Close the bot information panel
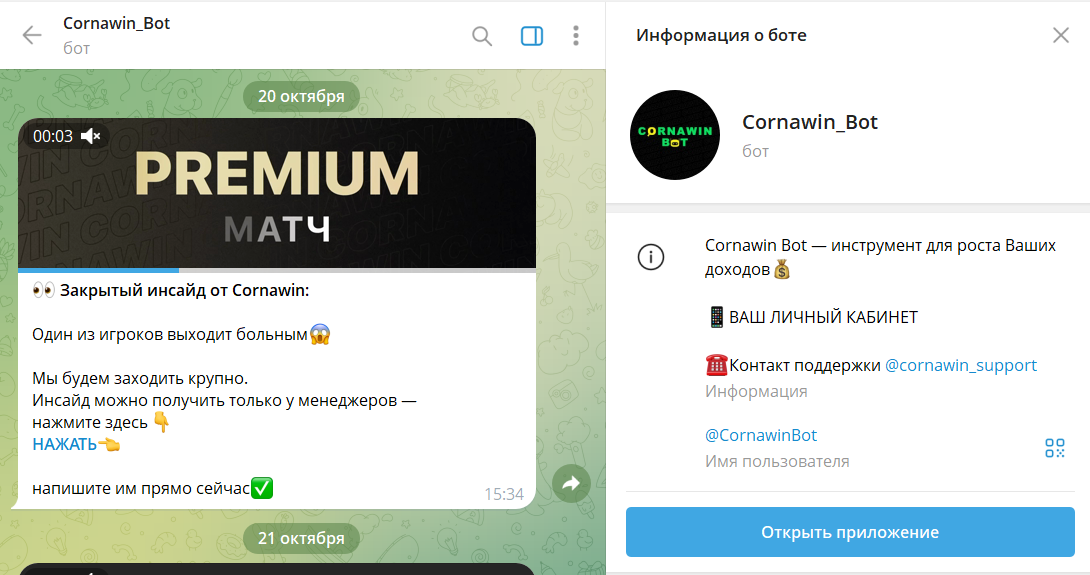This screenshot has width=1090, height=575. [1061, 35]
